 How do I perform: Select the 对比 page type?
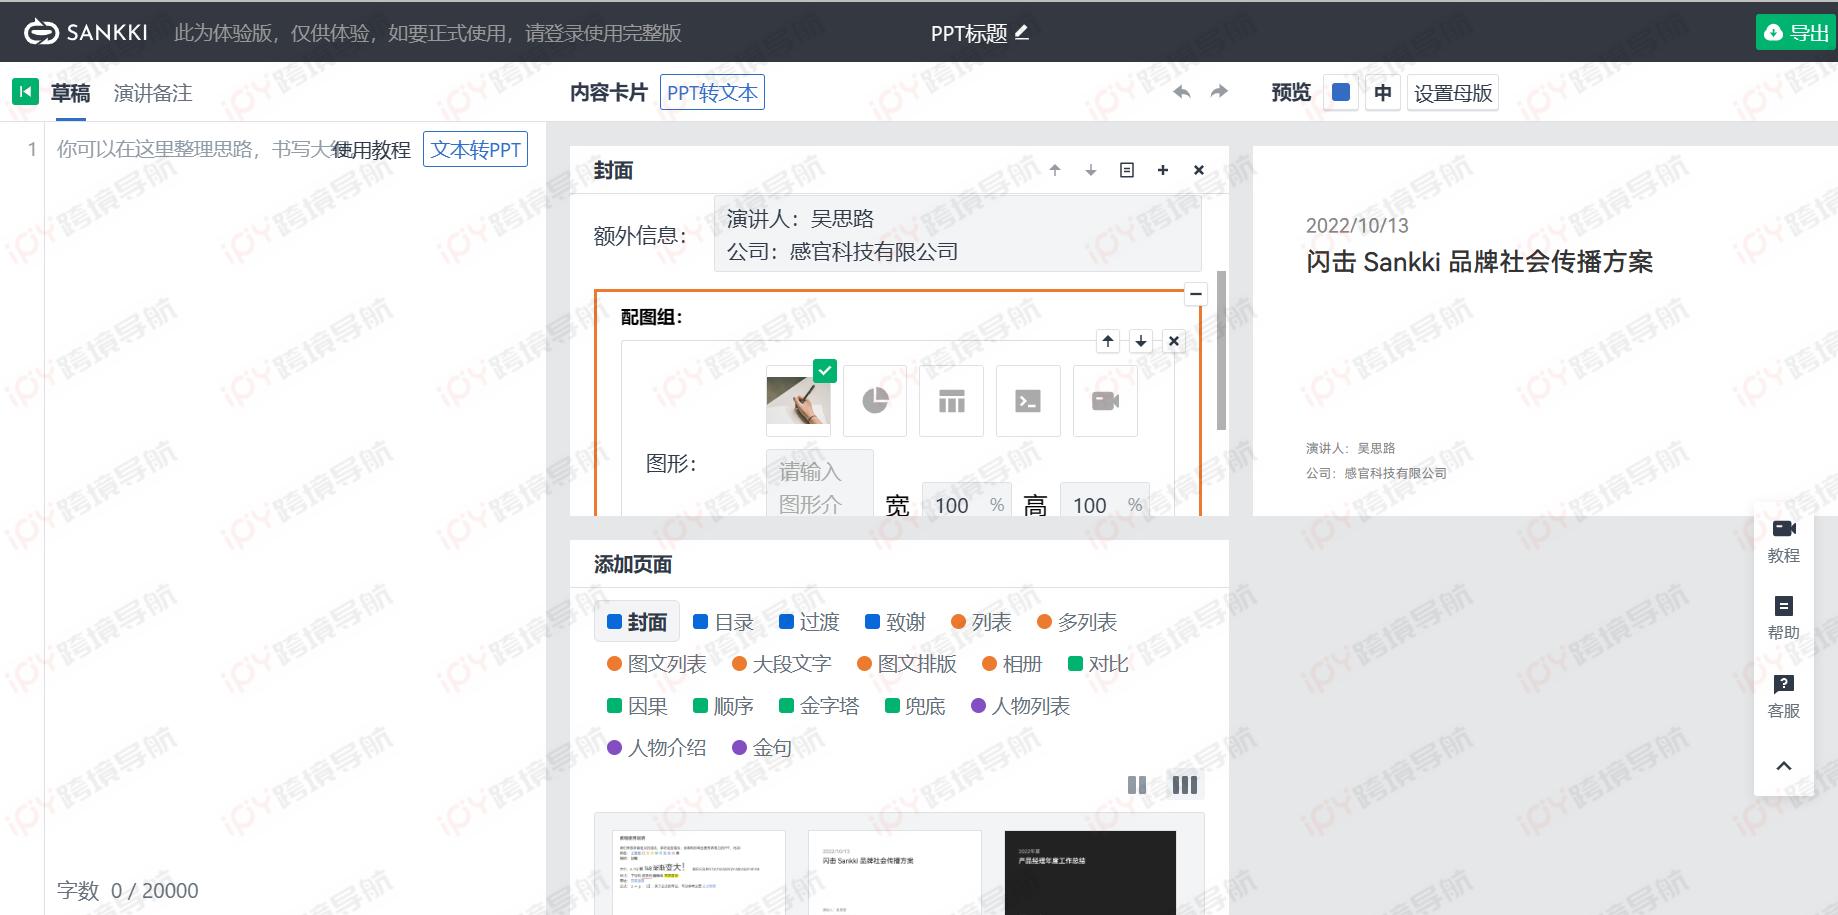[1098, 664]
